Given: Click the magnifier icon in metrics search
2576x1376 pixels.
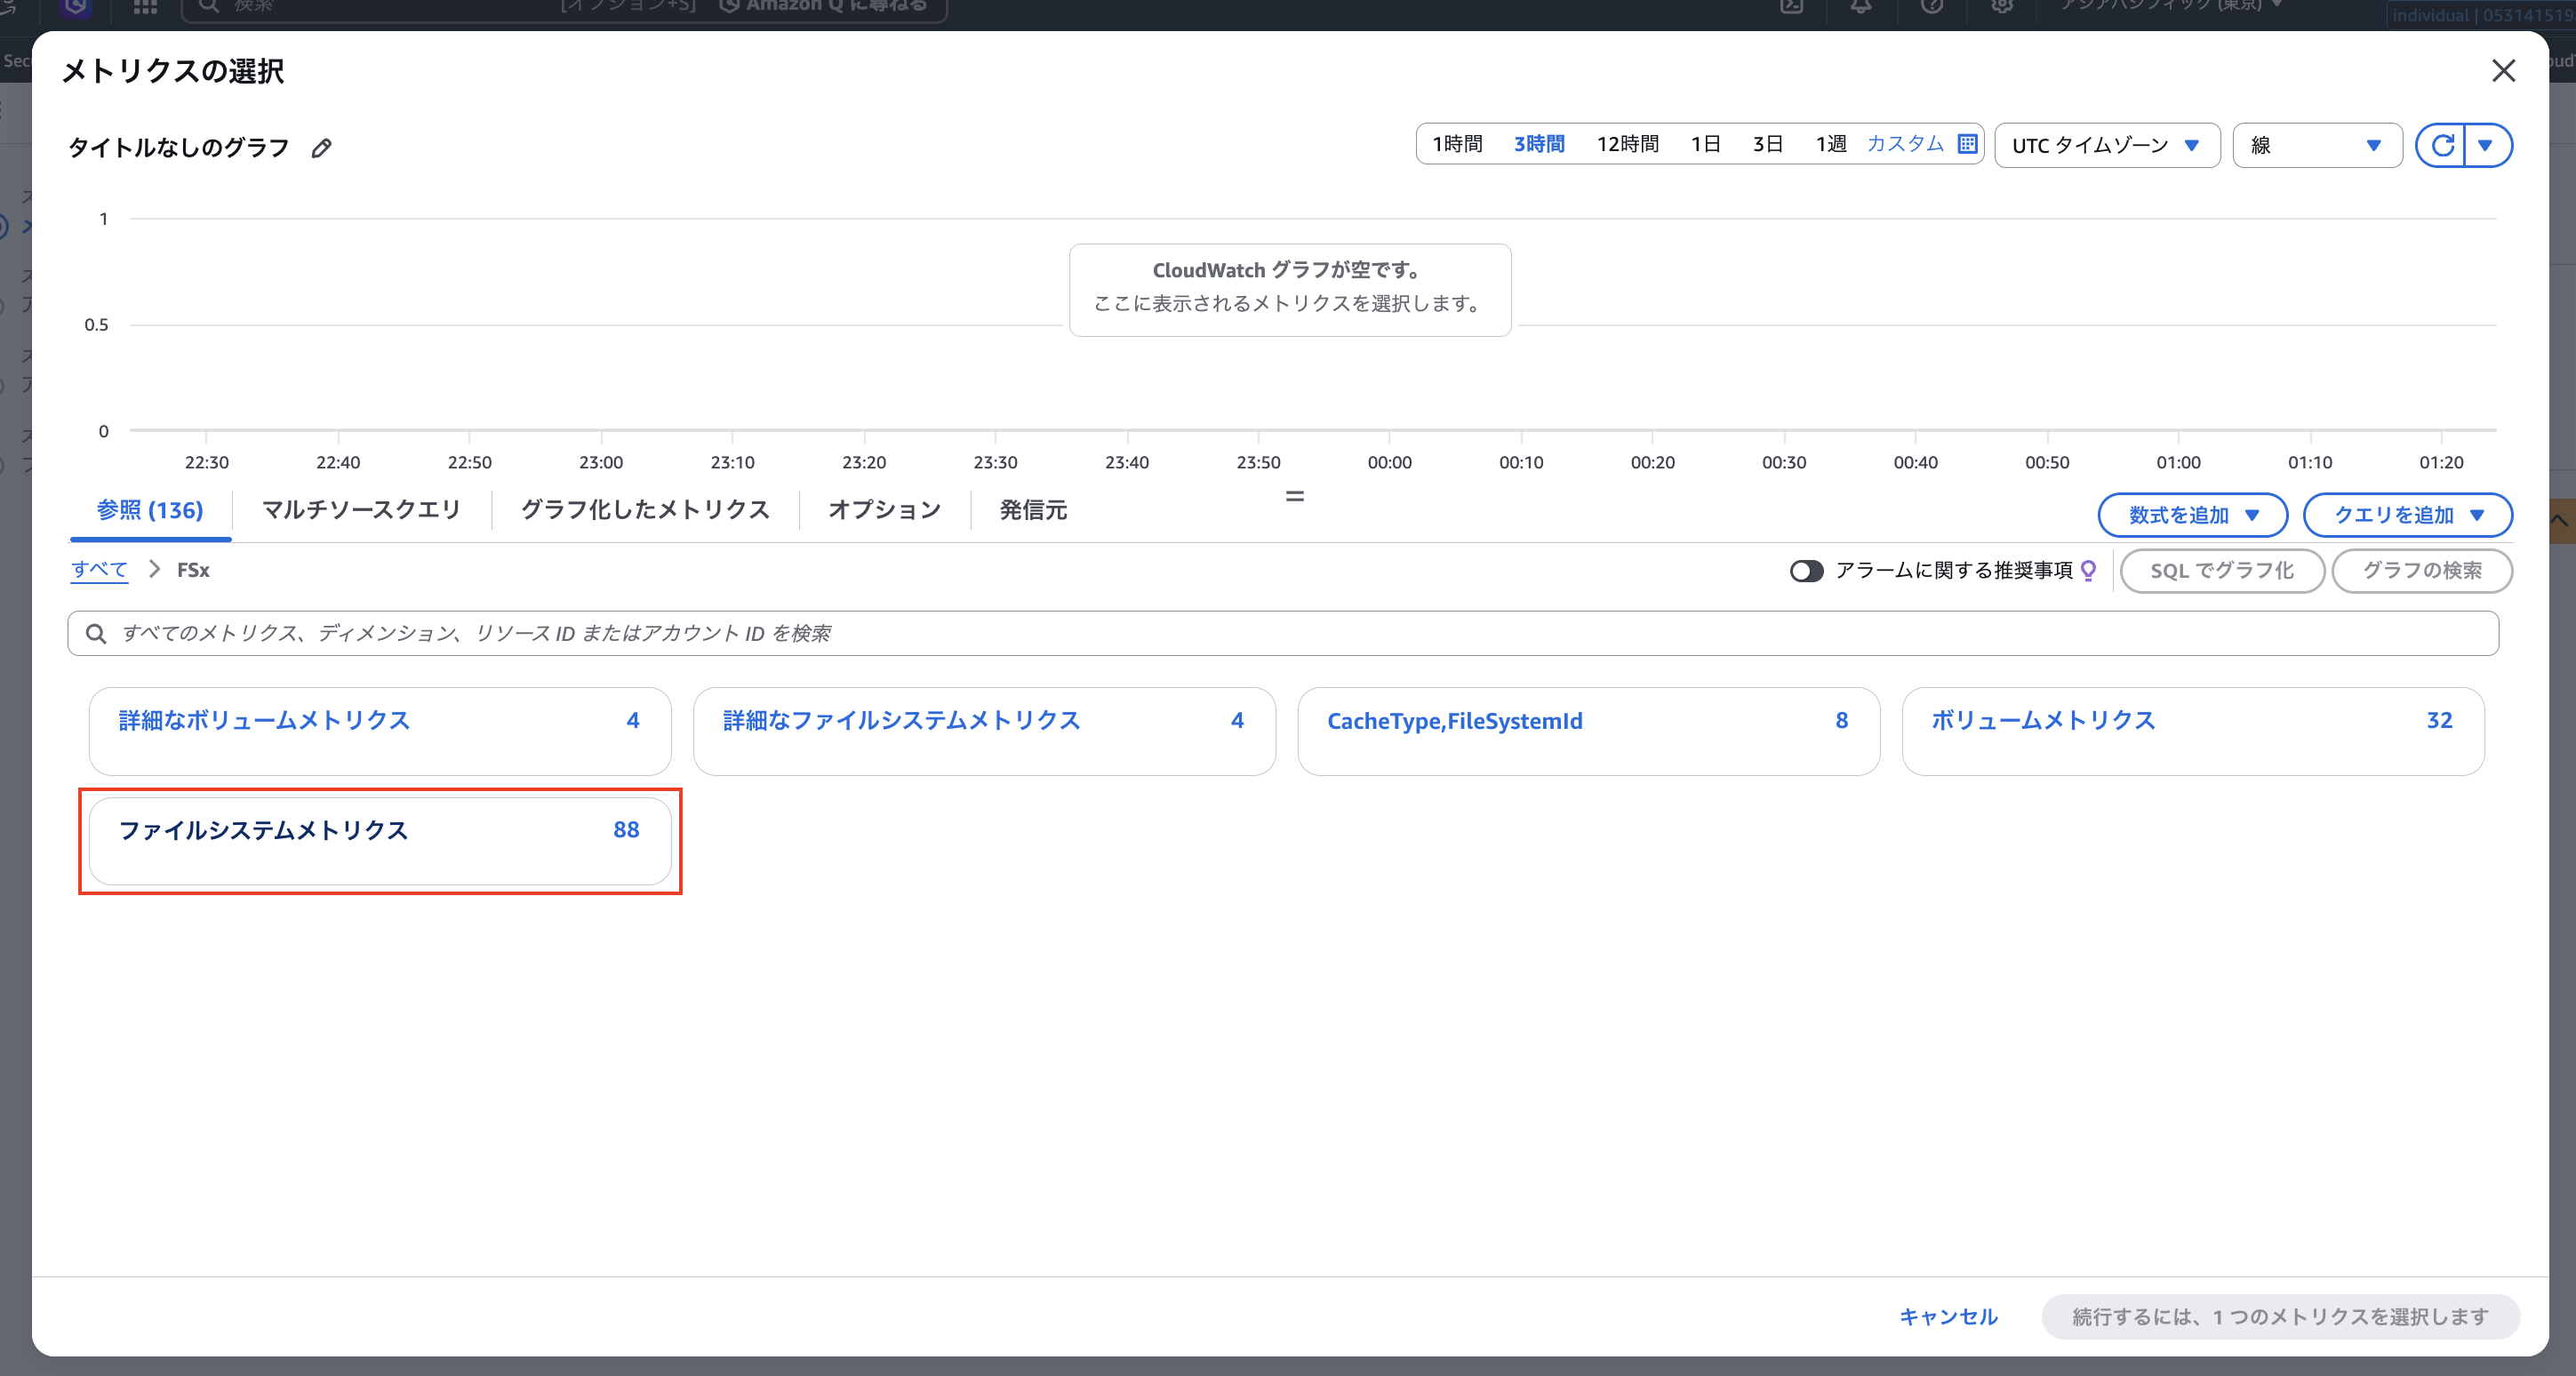Looking at the screenshot, I should pos(96,633).
